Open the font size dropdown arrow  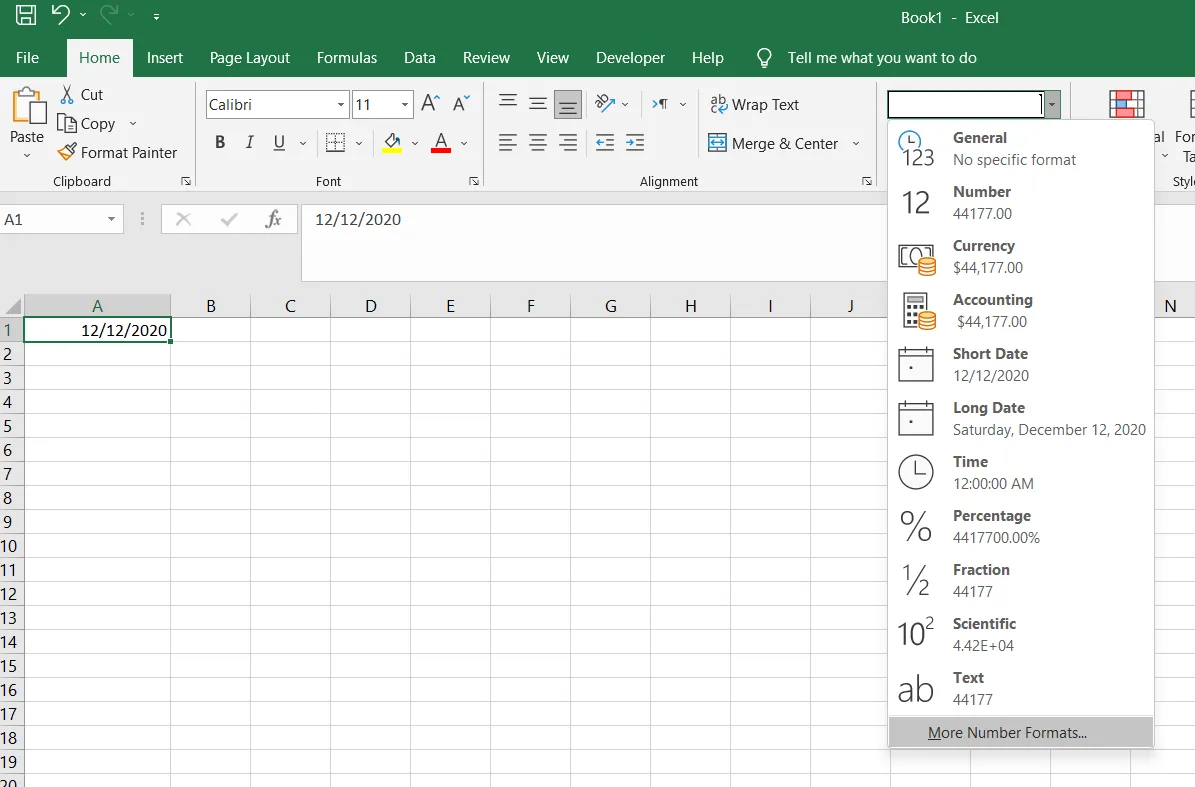[405, 104]
